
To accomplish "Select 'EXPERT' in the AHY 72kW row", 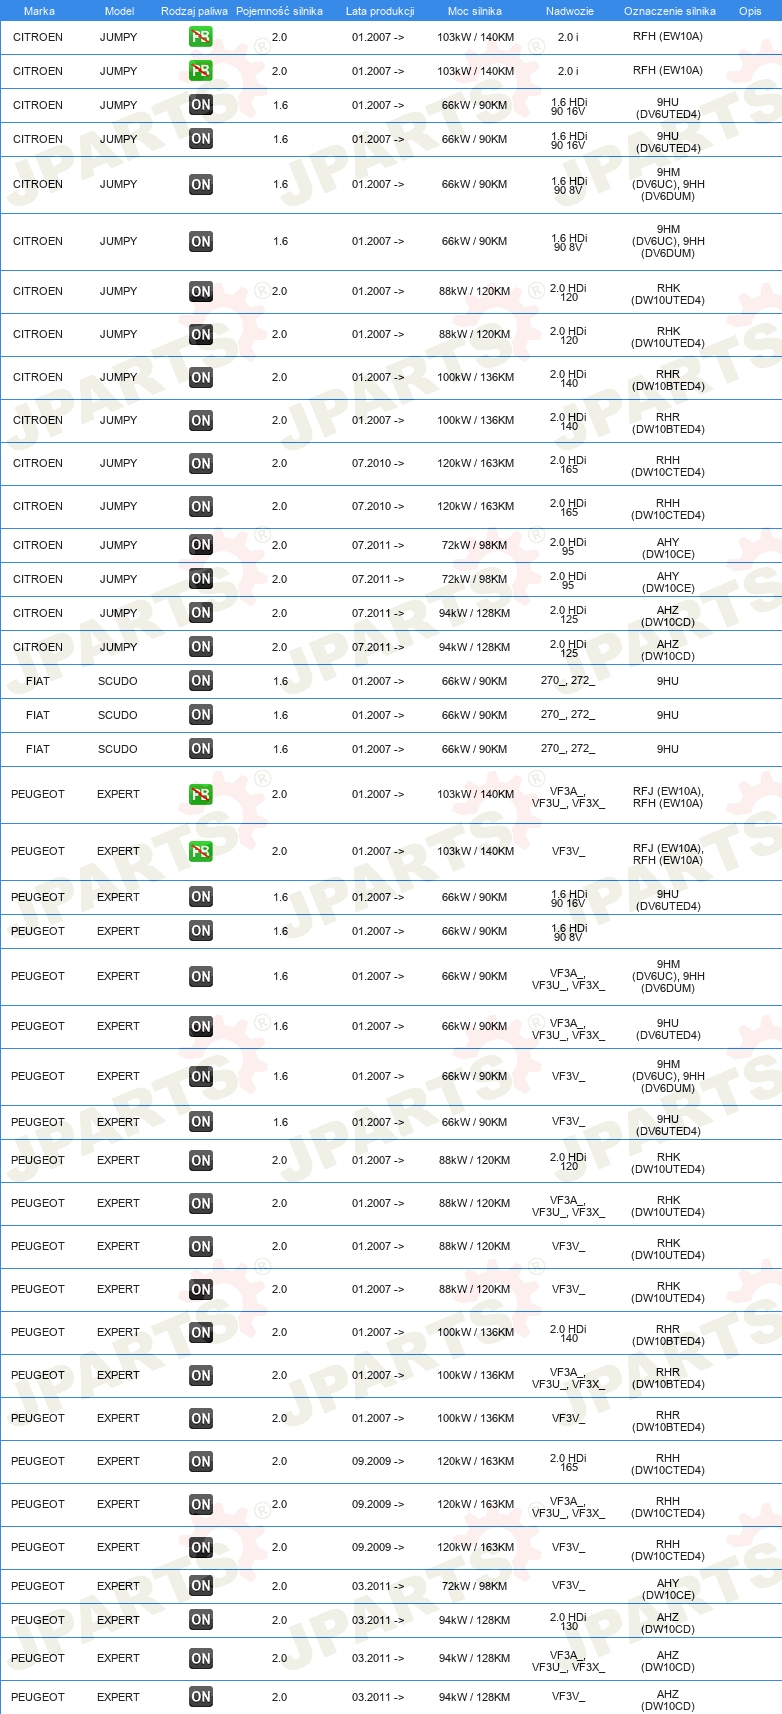I will click(x=118, y=1586).
